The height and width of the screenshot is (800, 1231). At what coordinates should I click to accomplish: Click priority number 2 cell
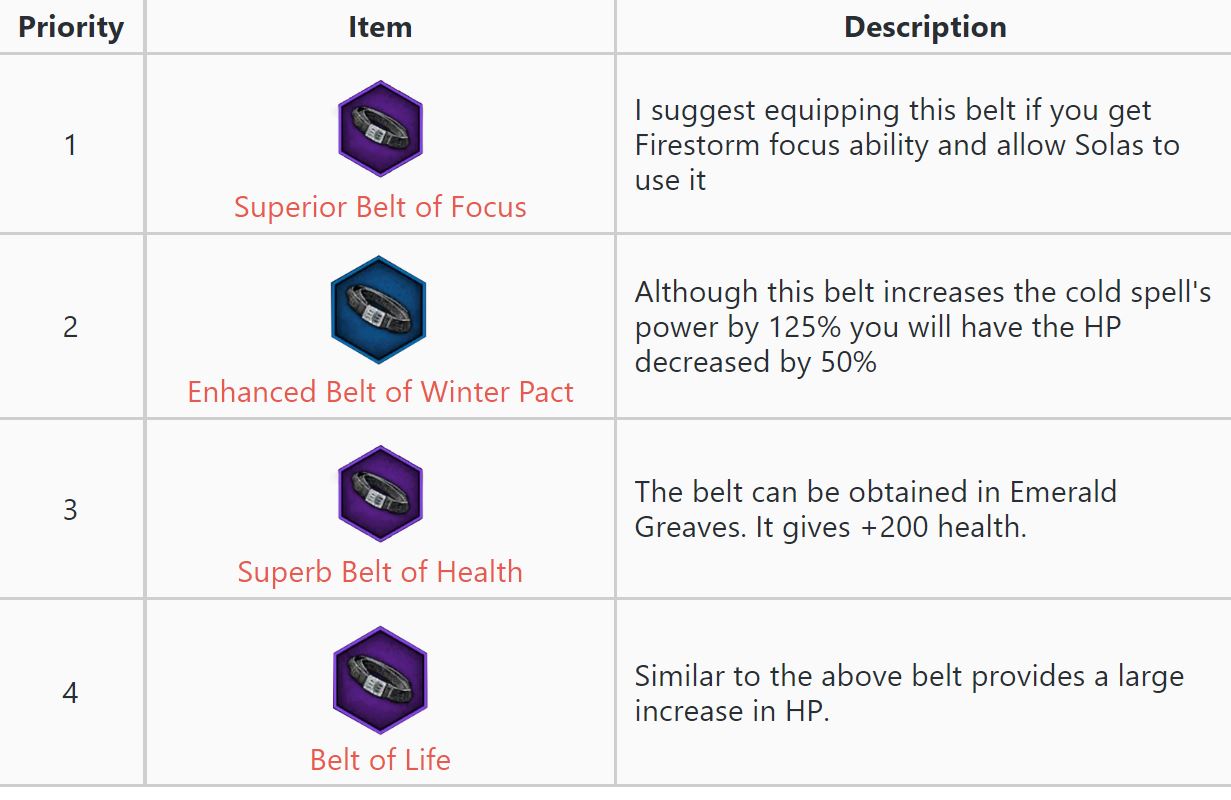pyautogui.click(x=70, y=327)
